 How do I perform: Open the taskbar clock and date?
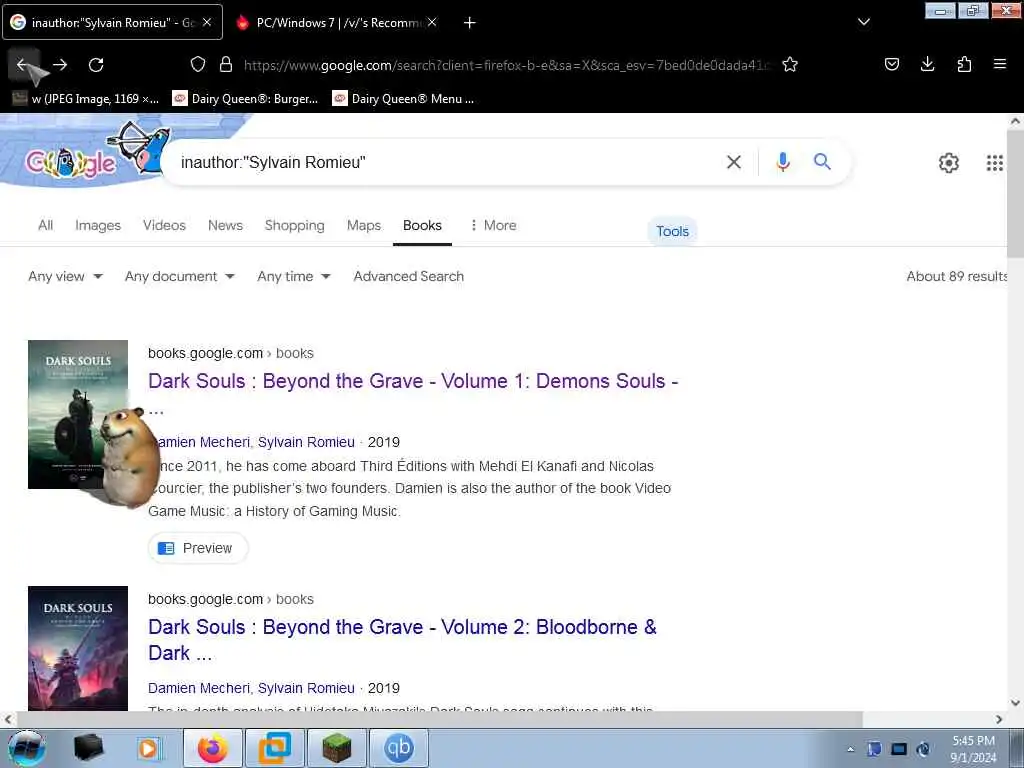(973, 749)
